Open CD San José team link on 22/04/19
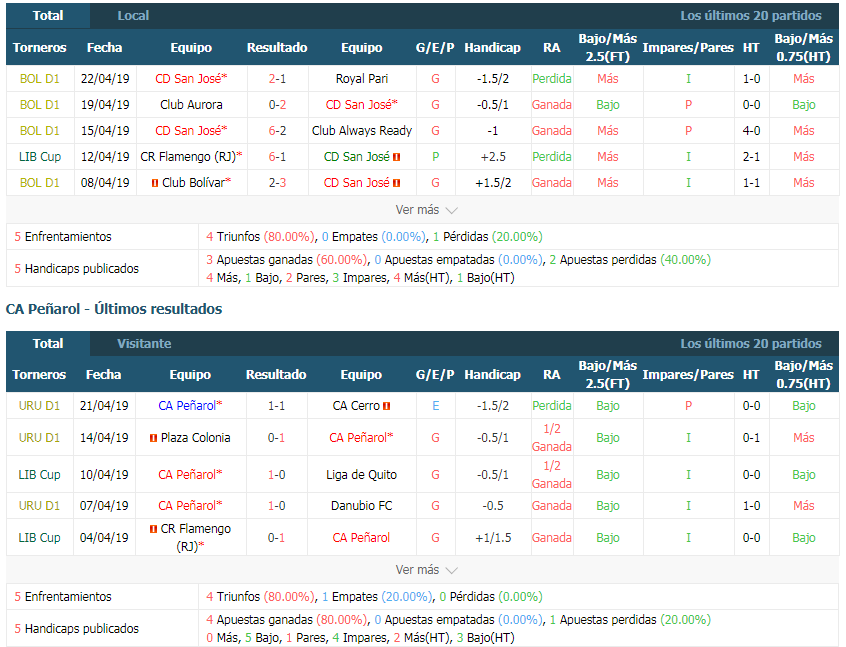Screen dimensions: 846x647 [x=191, y=79]
